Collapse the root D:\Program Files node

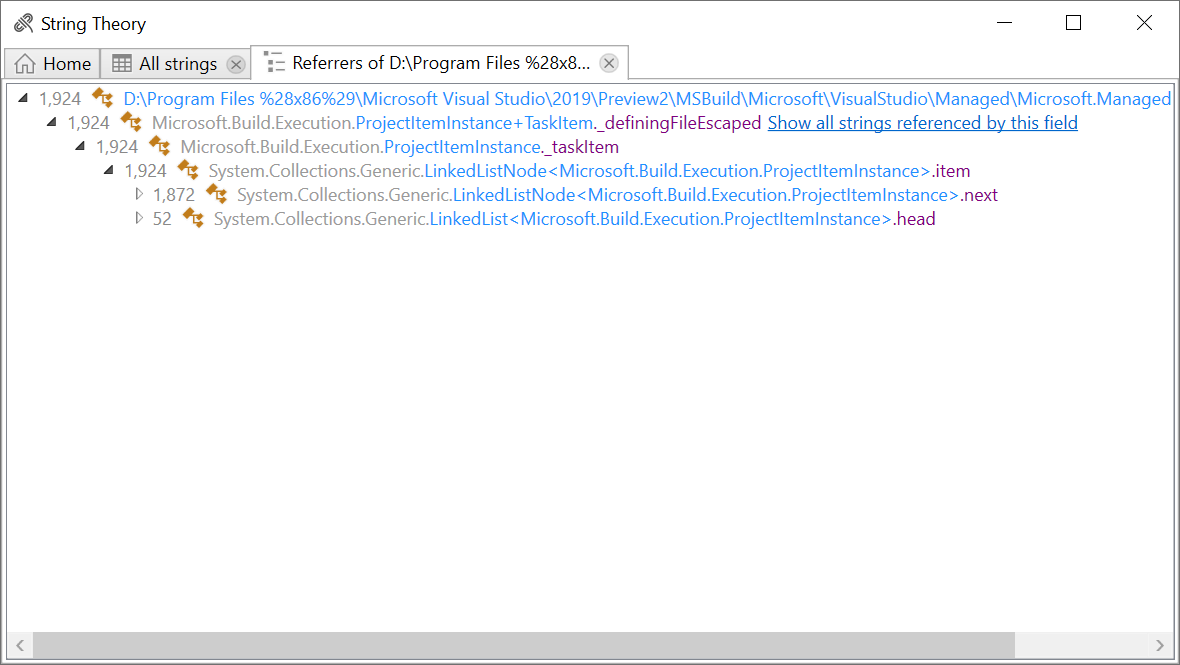pos(23,98)
